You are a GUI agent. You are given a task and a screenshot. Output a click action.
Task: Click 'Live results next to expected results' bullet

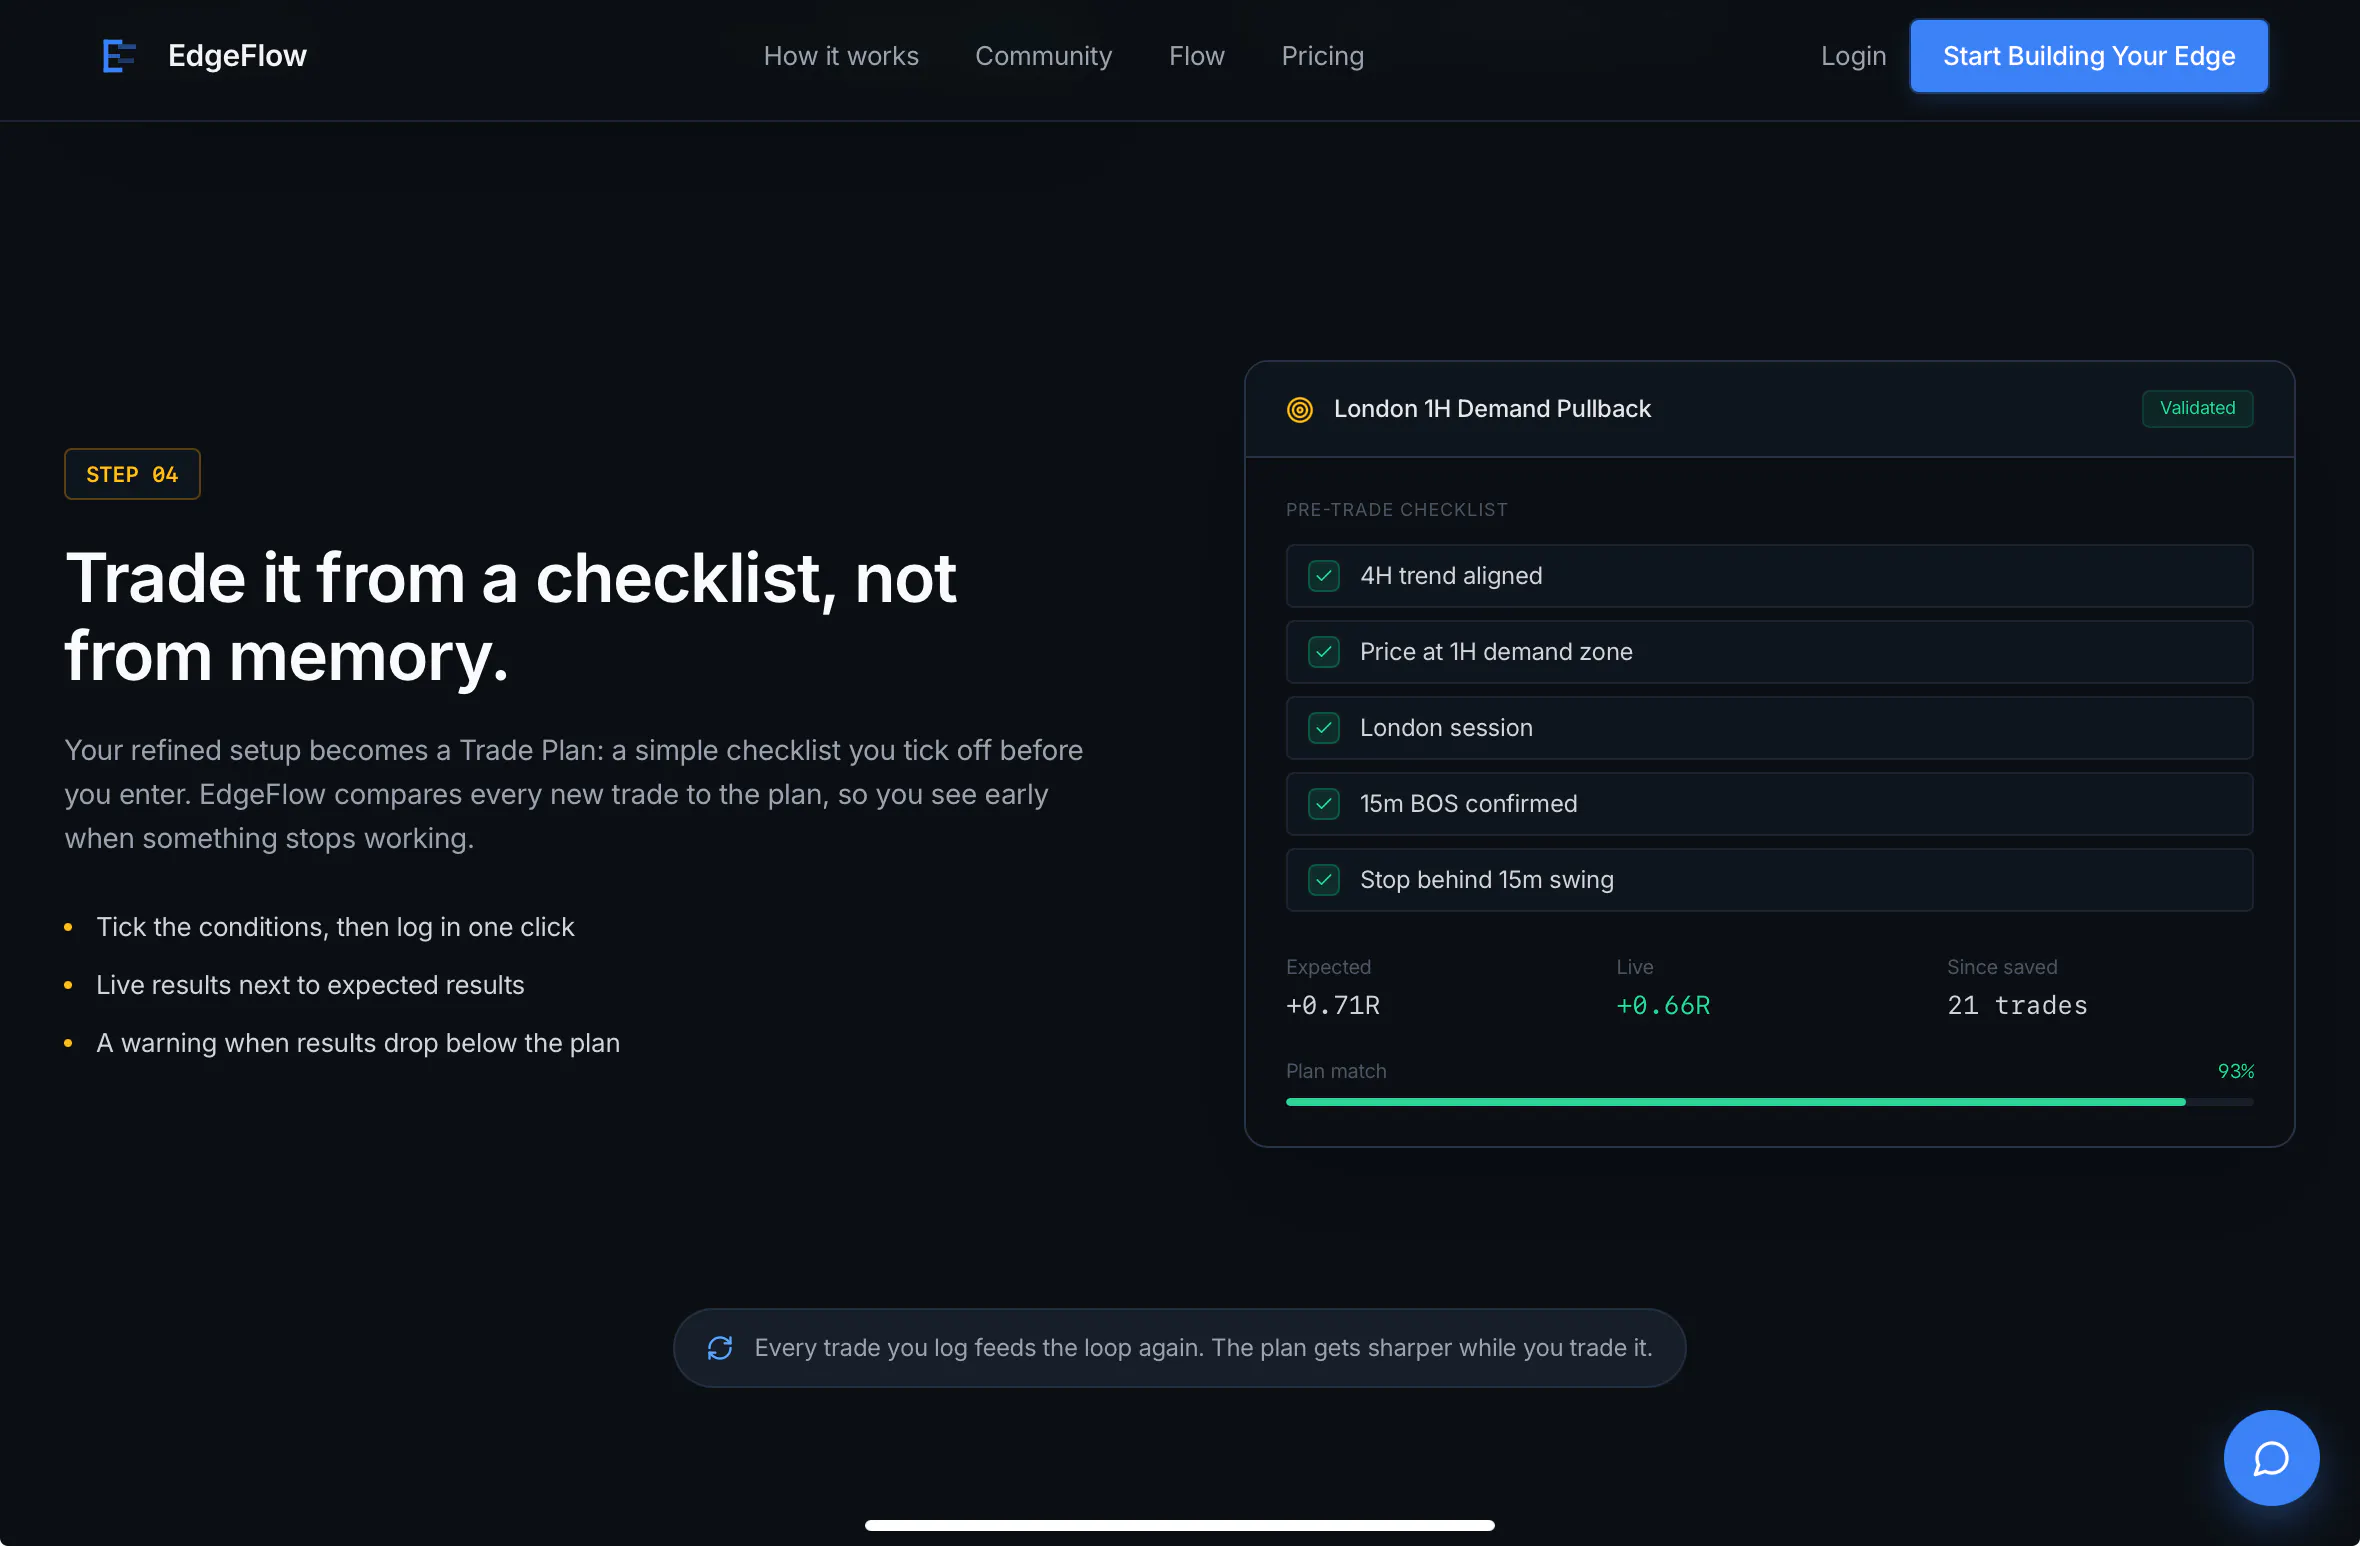point(310,985)
